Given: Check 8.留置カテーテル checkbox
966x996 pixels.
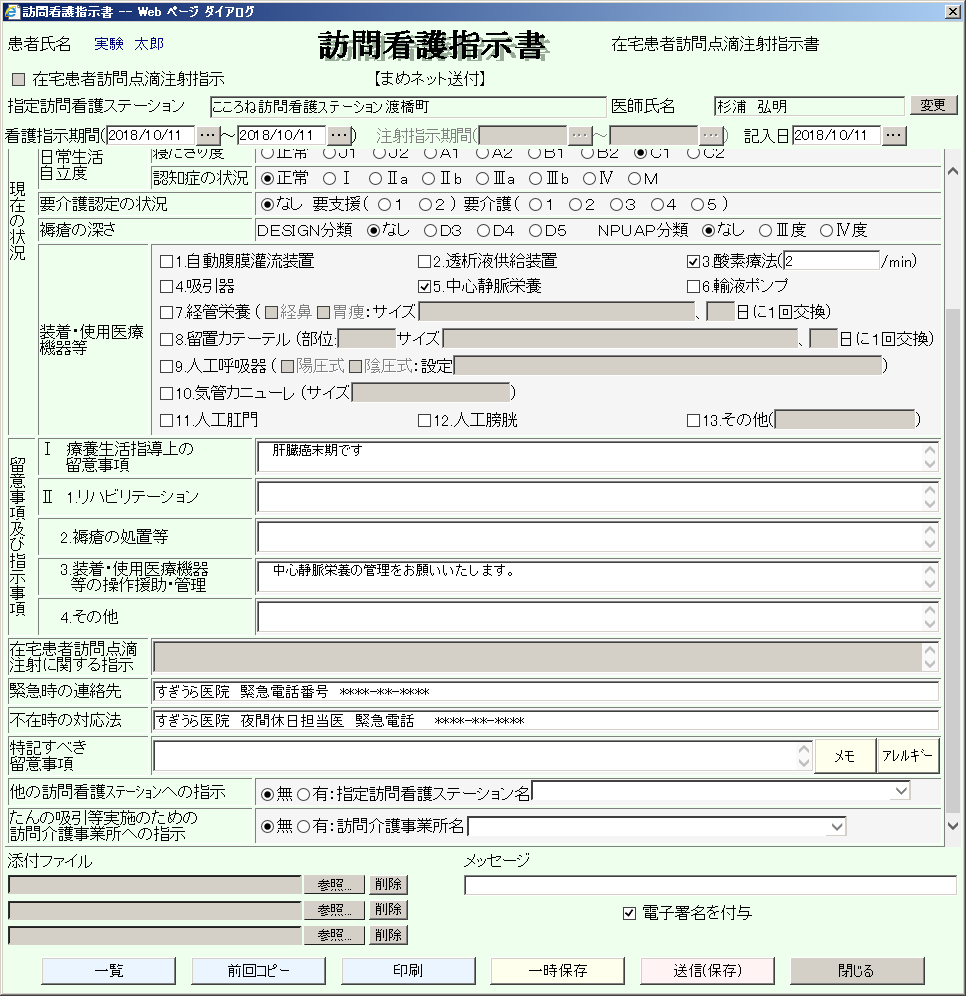Looking at the screenshot, I should (x=166, y=340).
